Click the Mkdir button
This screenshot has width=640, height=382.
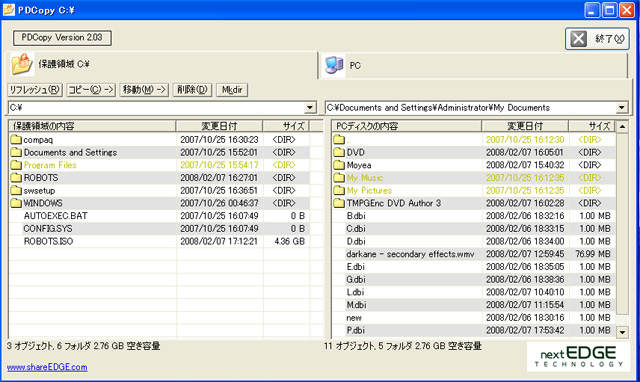click(x=232, y=90)
